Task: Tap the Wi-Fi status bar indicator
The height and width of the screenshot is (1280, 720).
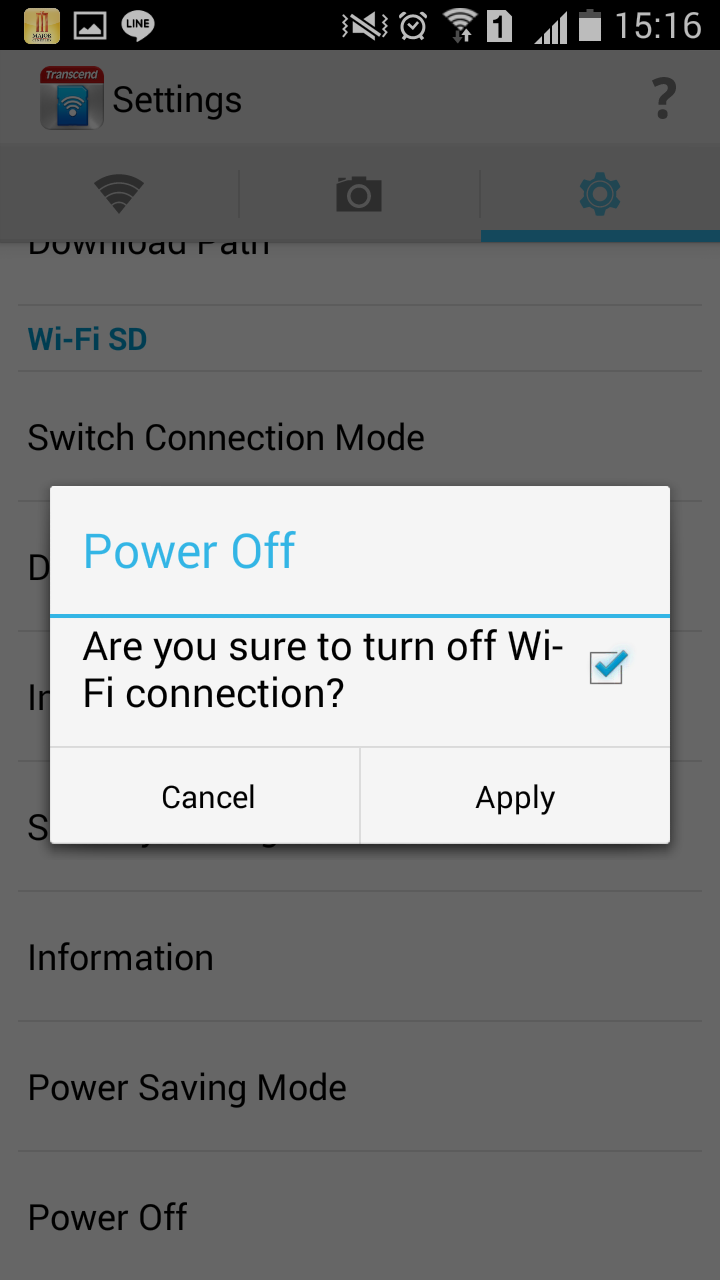Action: pos(460,26)
